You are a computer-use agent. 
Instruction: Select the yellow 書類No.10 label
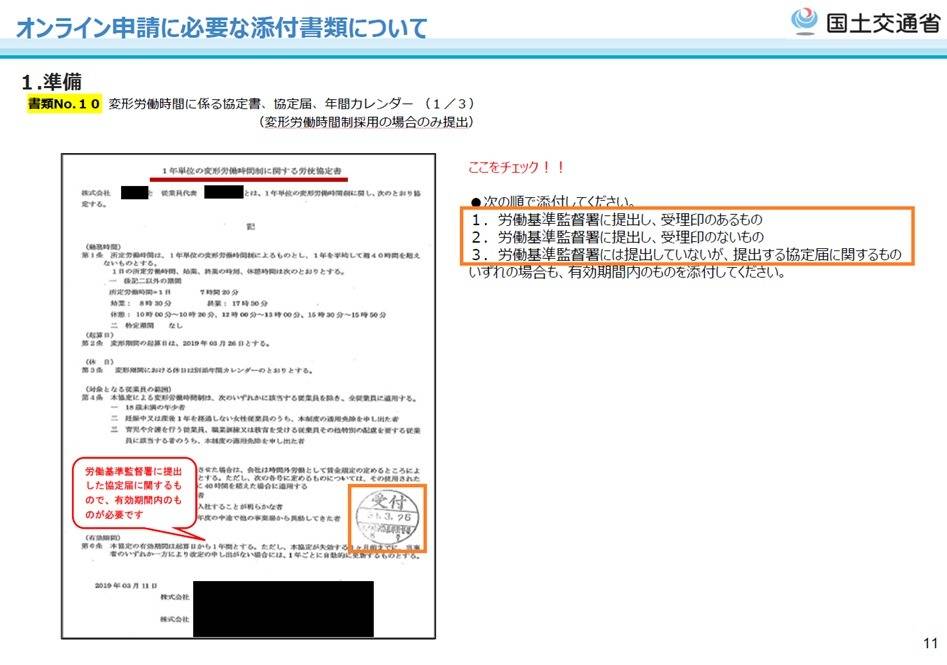pyautogui.click(x=64, y=103)
